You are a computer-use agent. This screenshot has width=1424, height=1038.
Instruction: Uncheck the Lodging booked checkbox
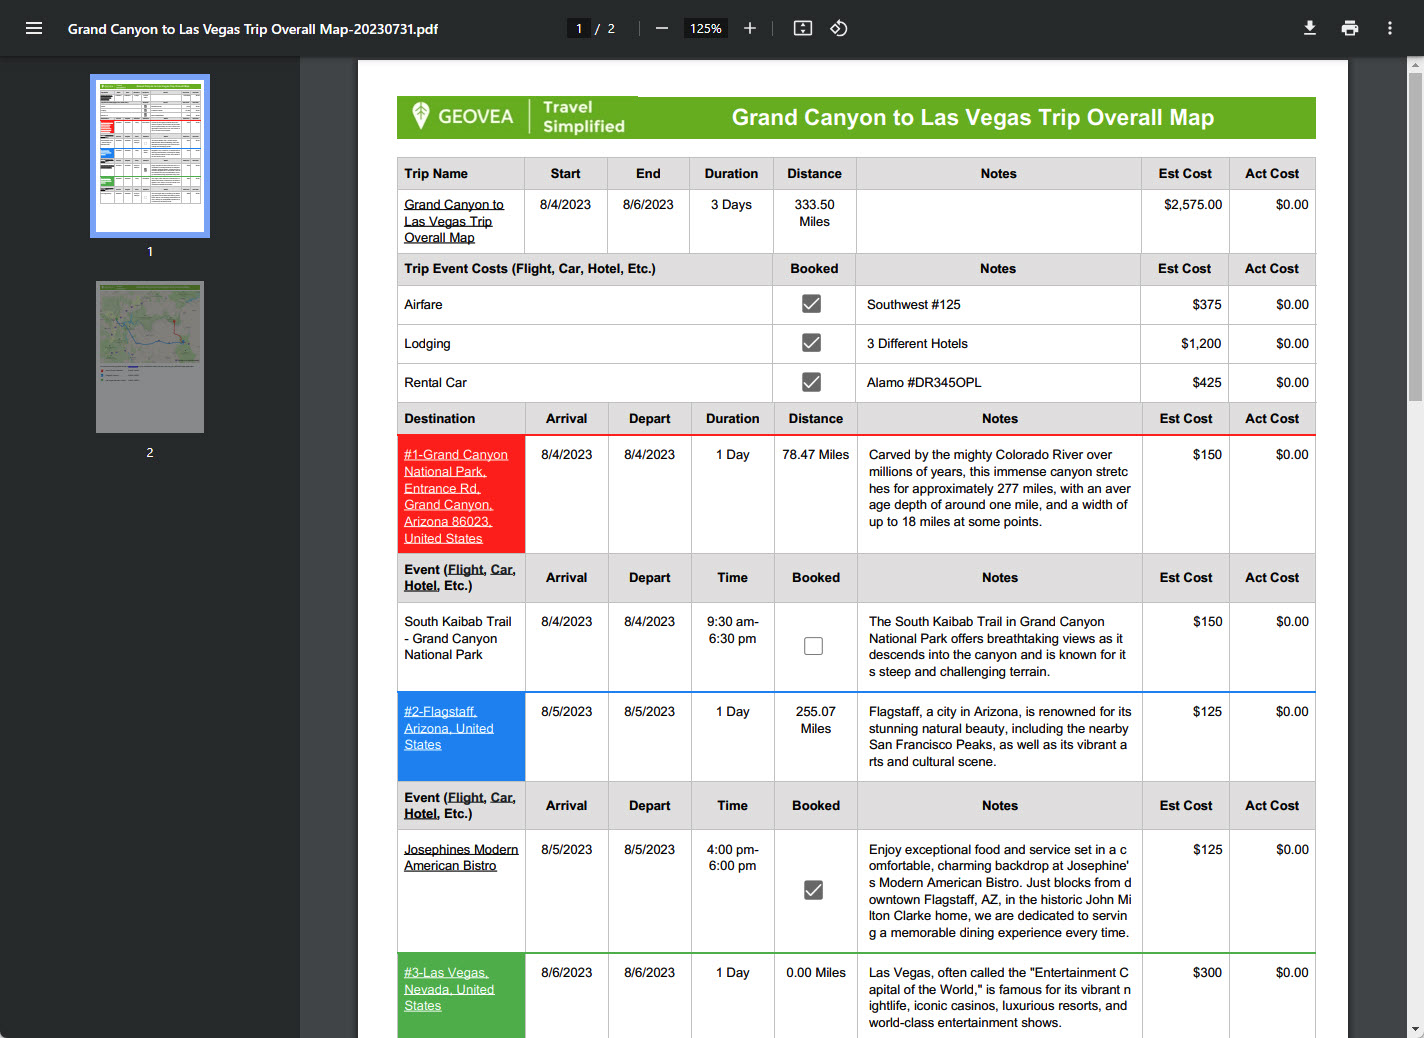(x=813, y=342)
